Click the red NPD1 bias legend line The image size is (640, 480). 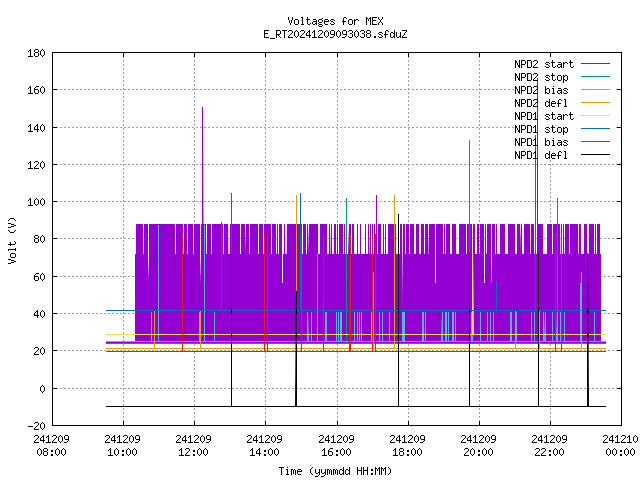tap(595, 142)
